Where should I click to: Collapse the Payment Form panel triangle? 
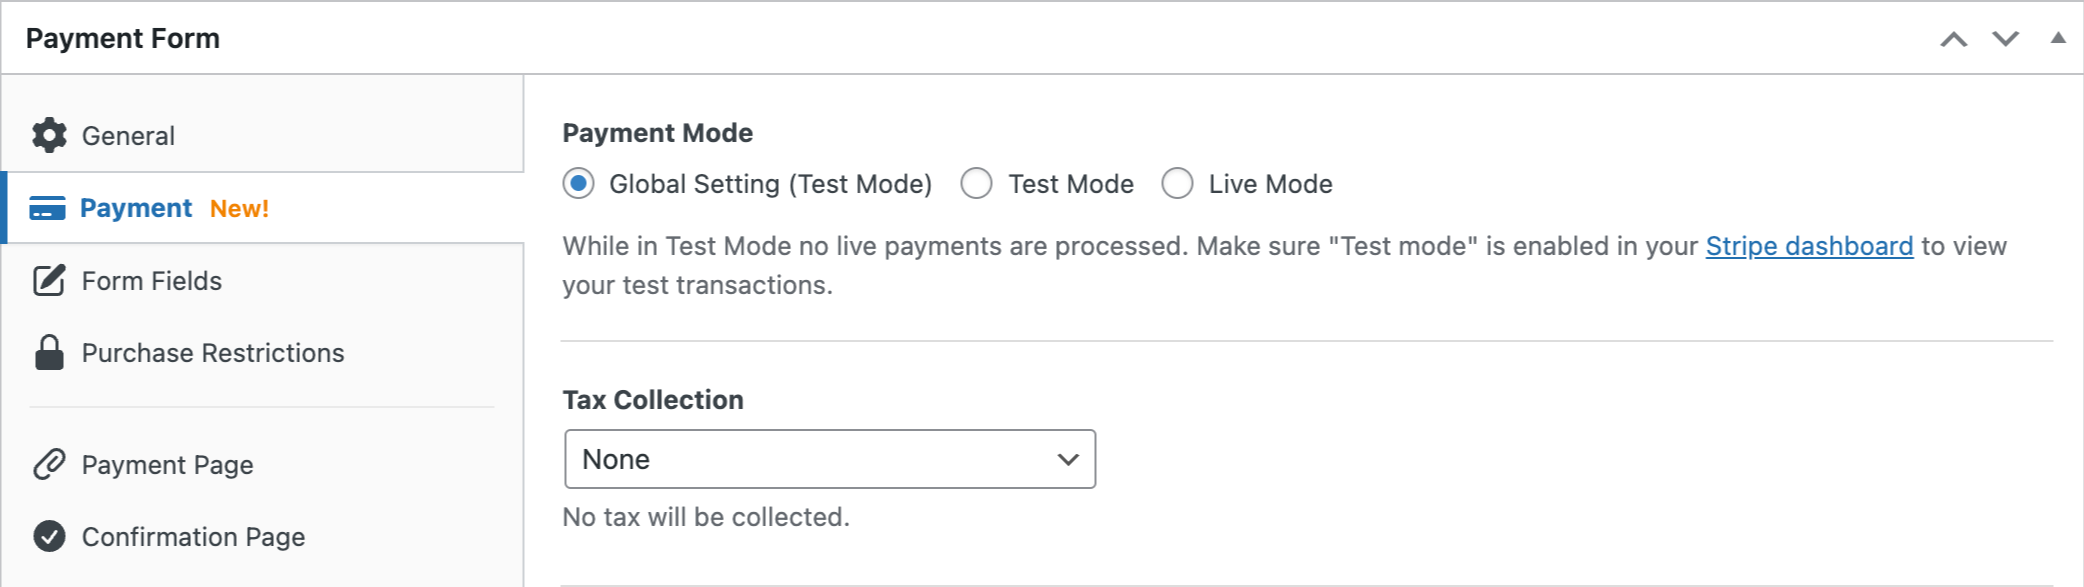(2058, 38)
